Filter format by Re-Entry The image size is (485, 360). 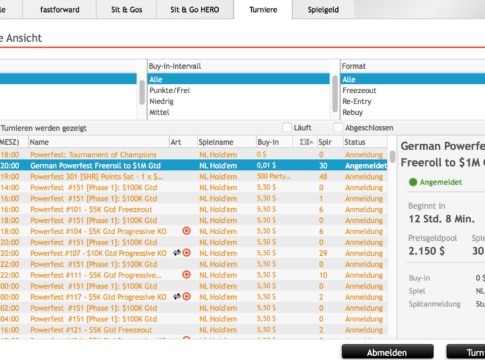(x=413, y=101)
